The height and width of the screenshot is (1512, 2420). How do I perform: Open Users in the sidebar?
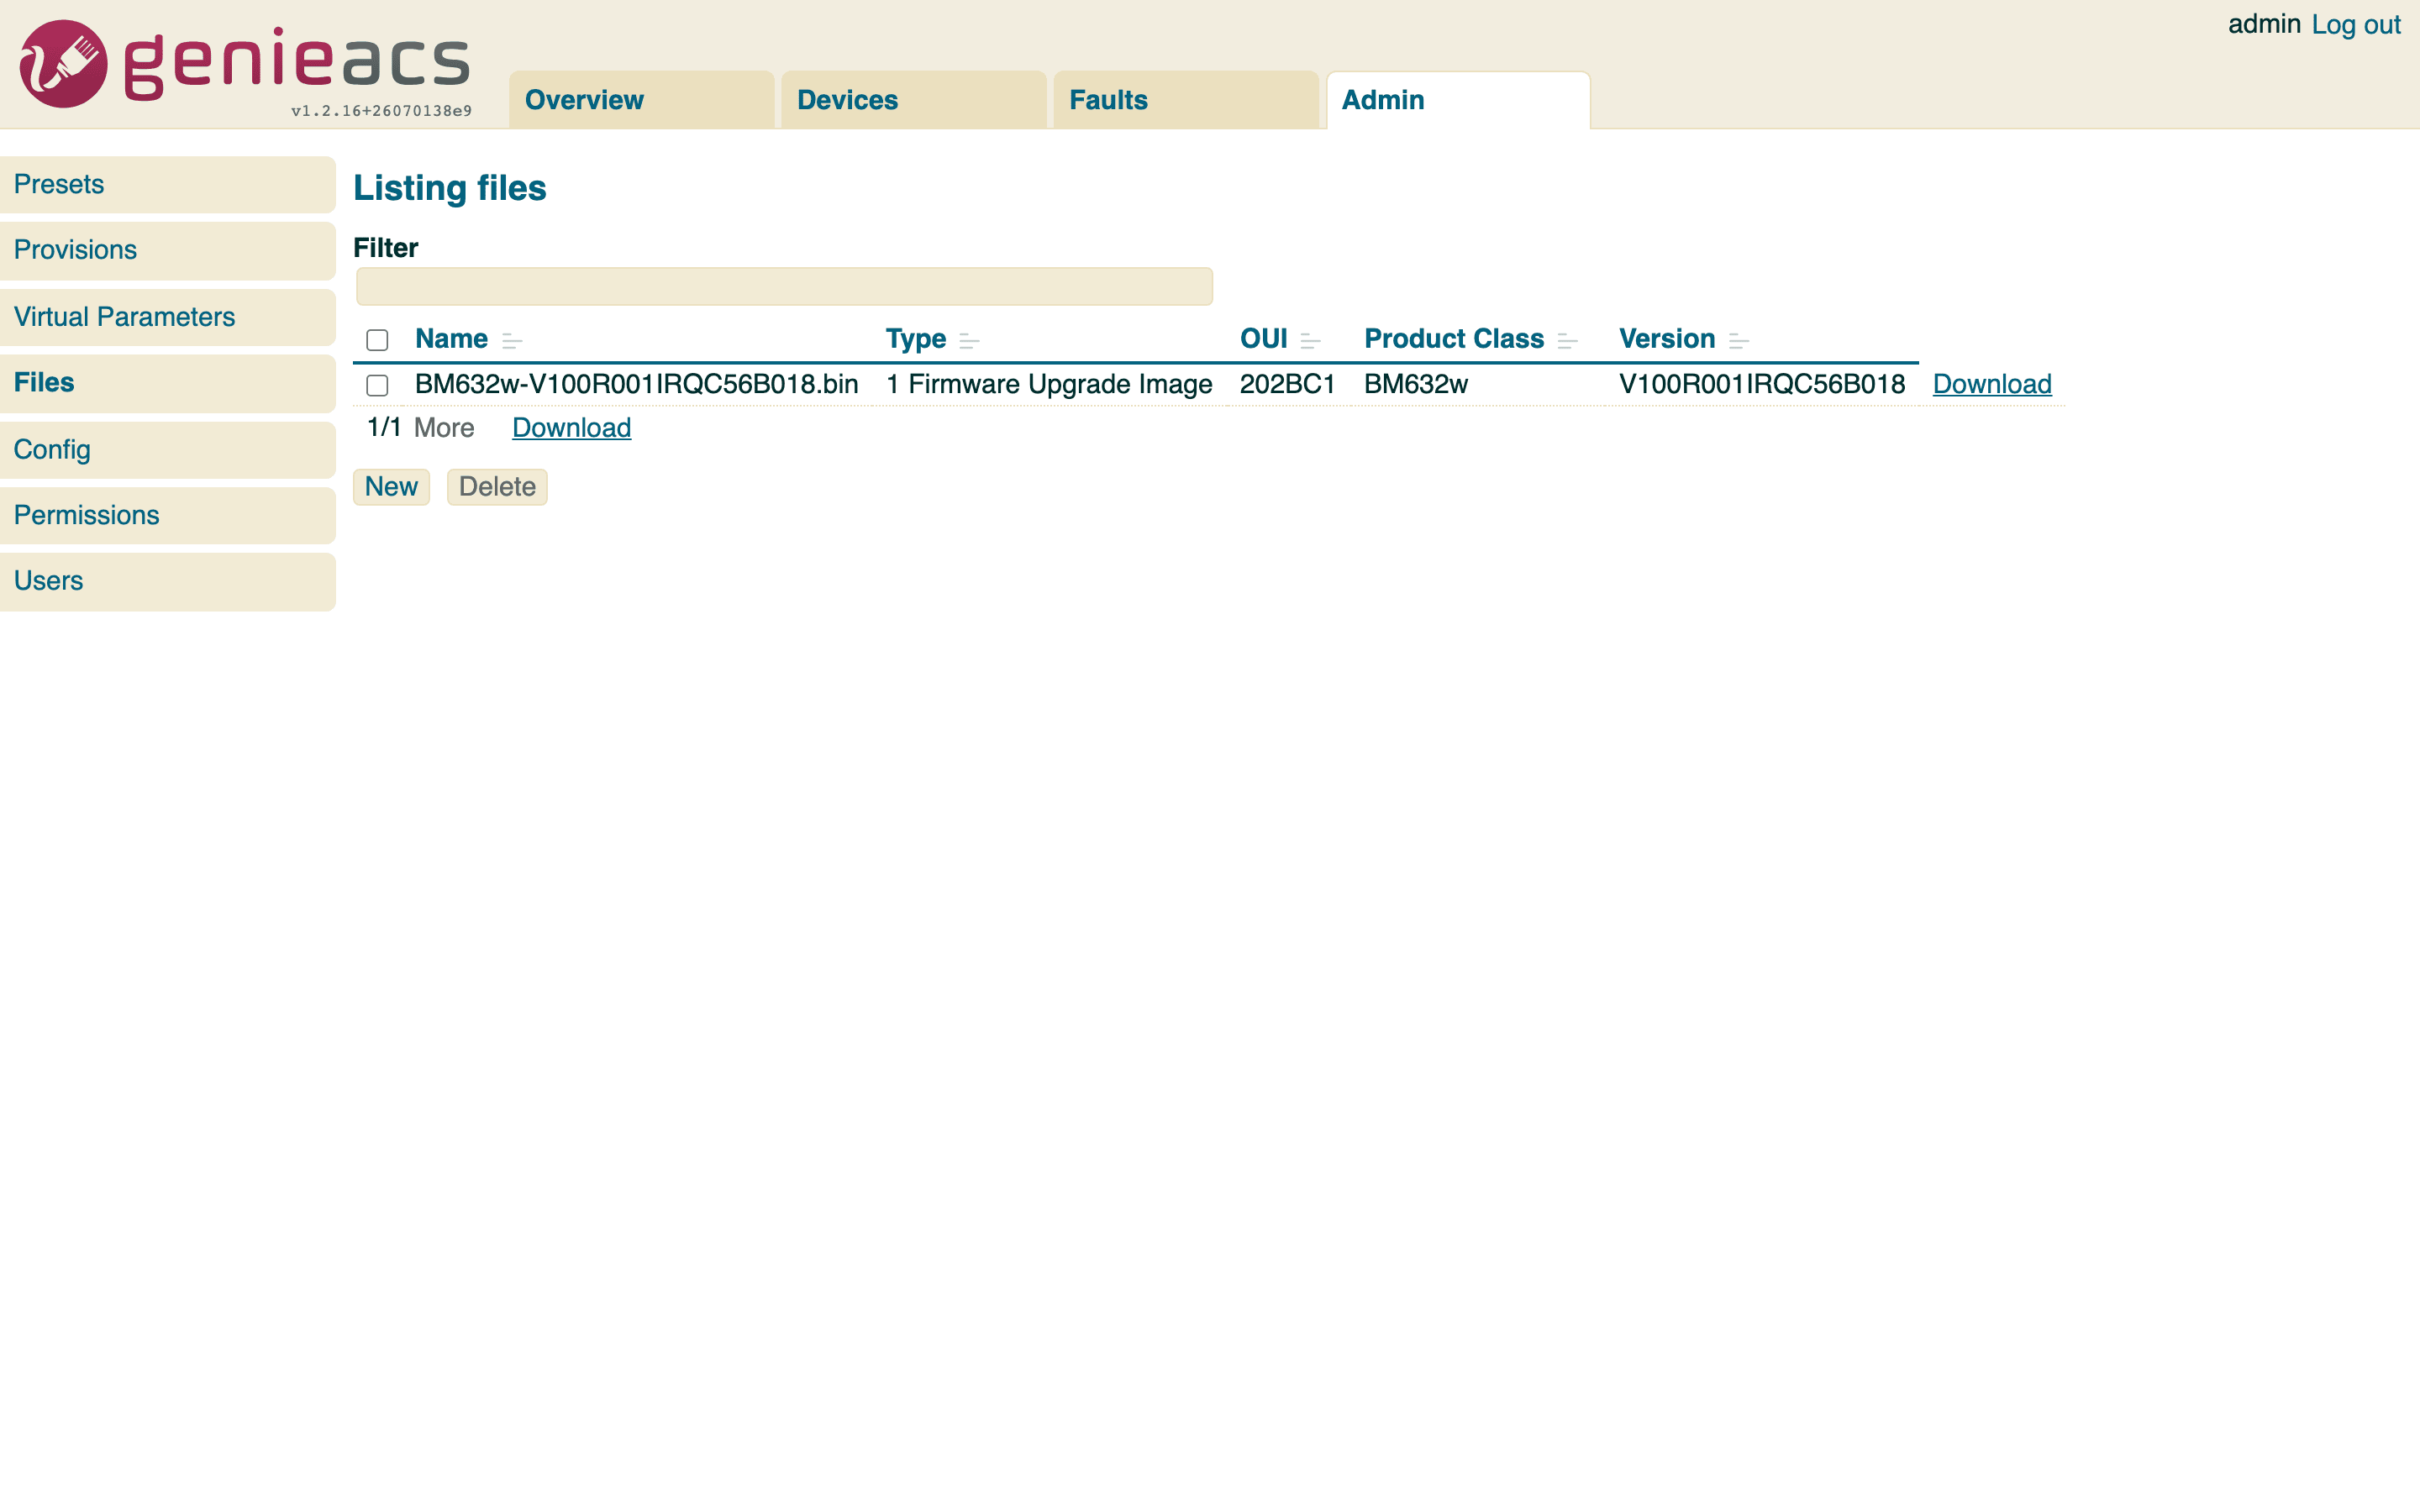tap(167, 581)
